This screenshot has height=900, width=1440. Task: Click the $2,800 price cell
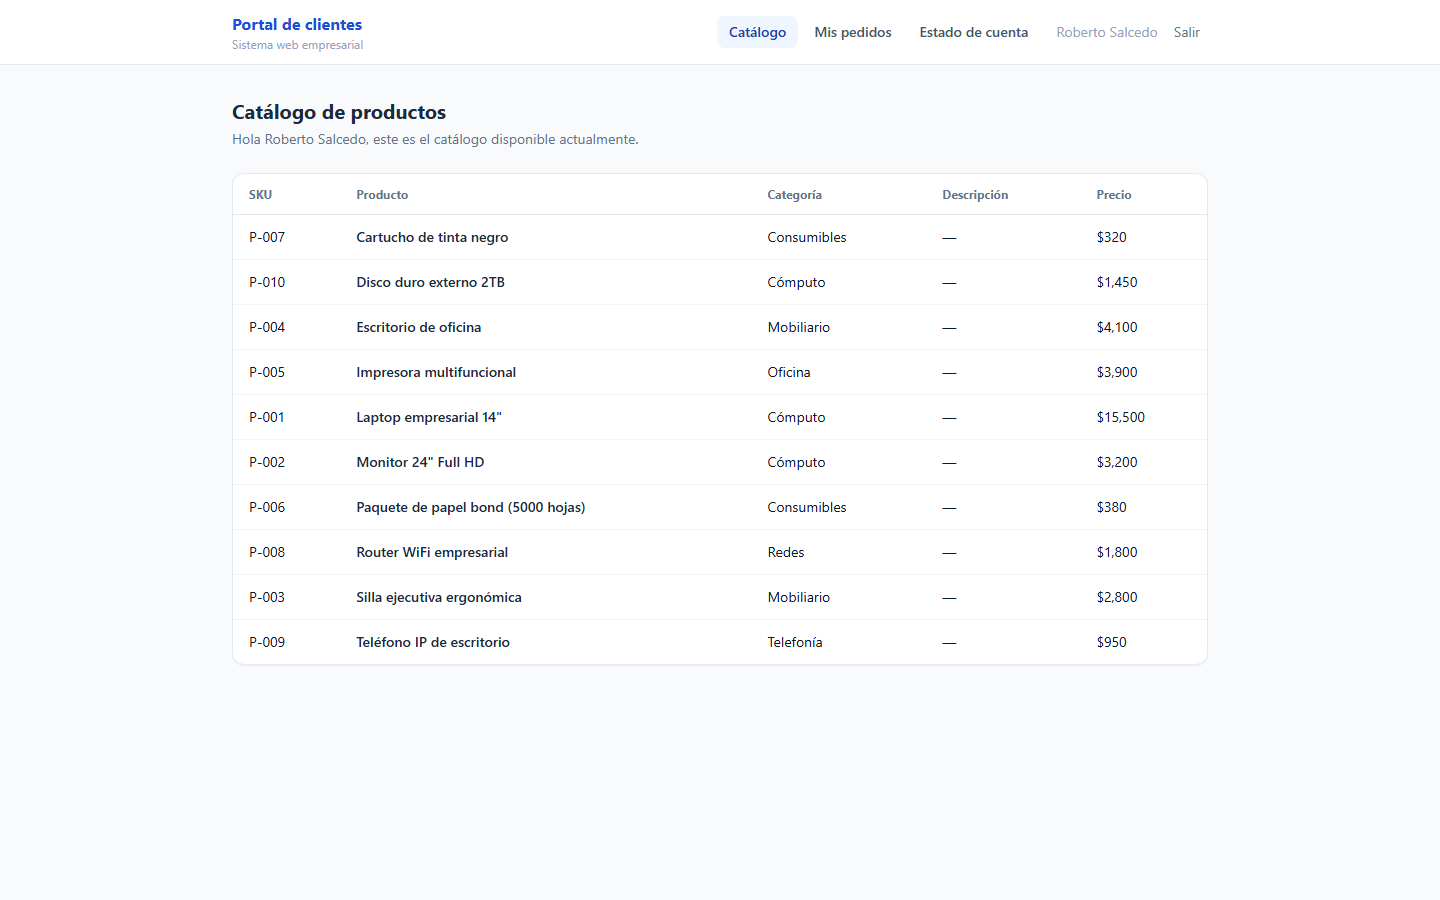1117,597
